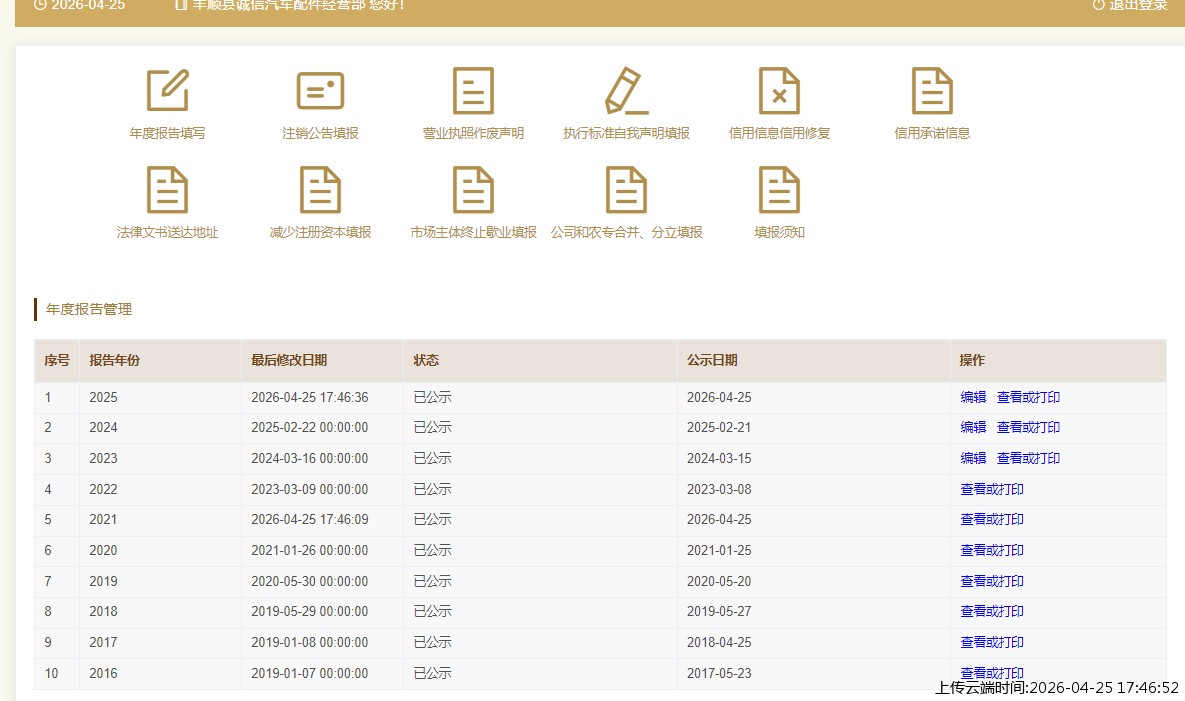View or print the 2025 report
Screen dimensions: 1185x701
point(1028,397)
